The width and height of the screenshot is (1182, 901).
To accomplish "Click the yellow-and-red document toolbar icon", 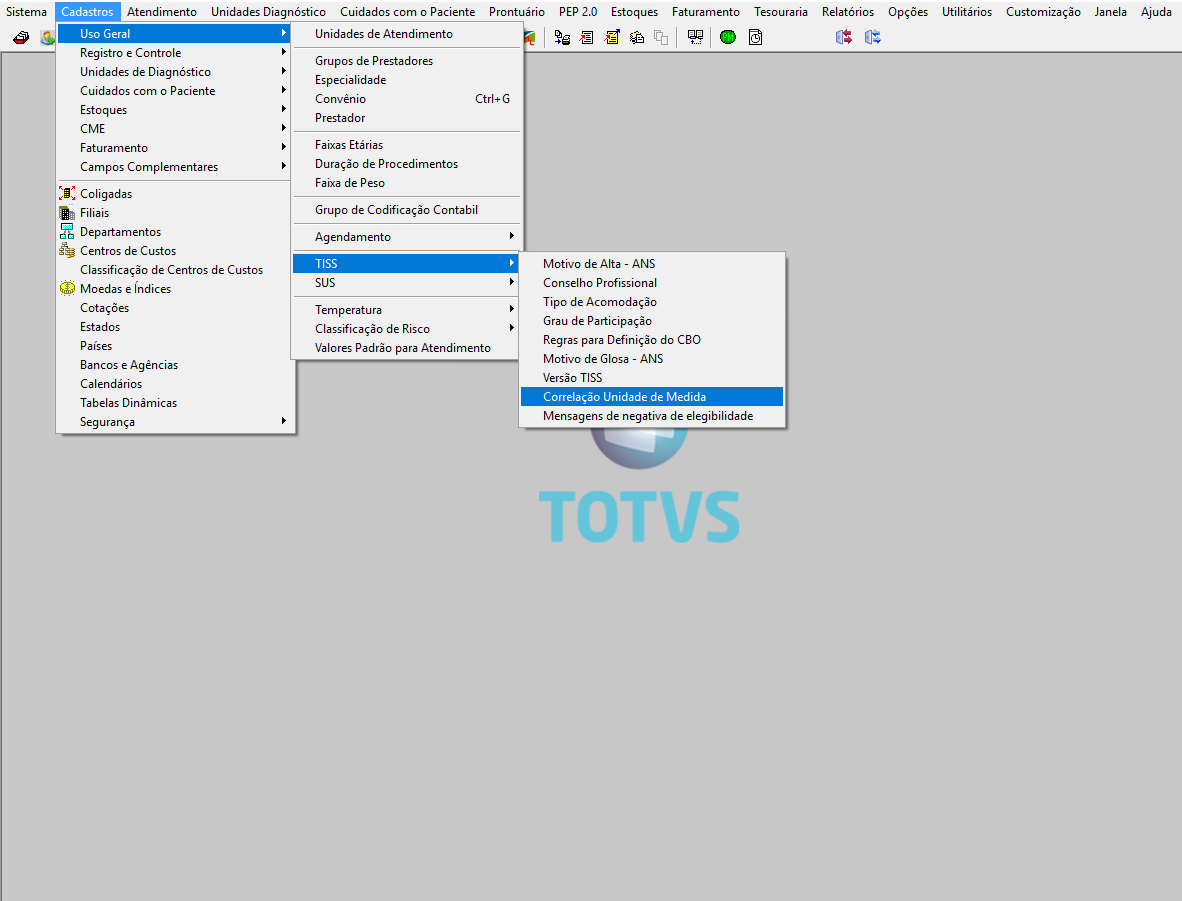I will point(611,37).
